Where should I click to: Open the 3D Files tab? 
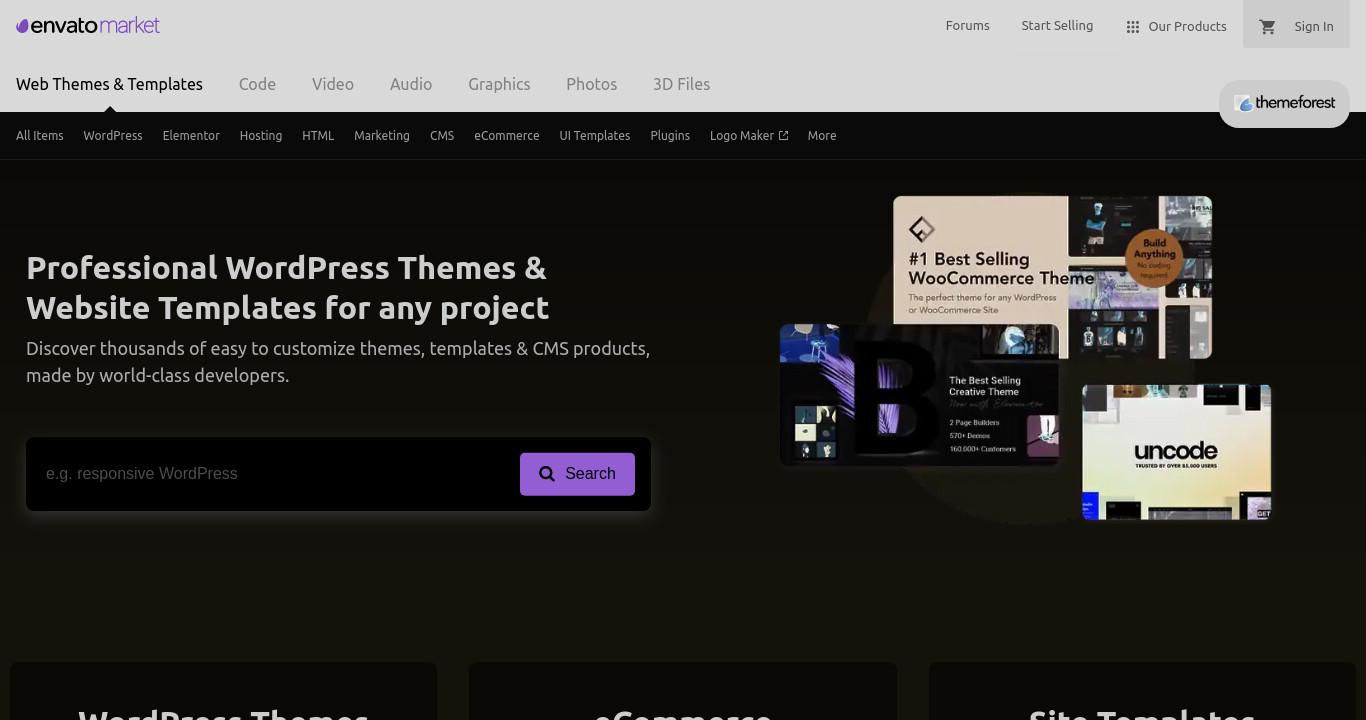coord(681,84)
